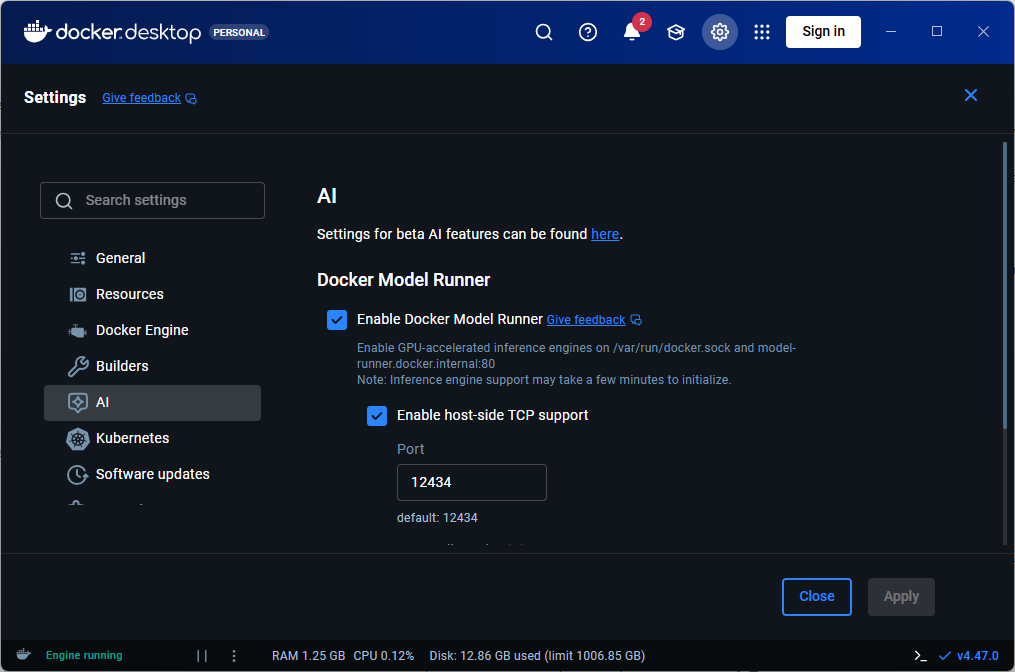Close settings with the blue X
Screen dimensions: 1015x672
click(x=970, y=96)
